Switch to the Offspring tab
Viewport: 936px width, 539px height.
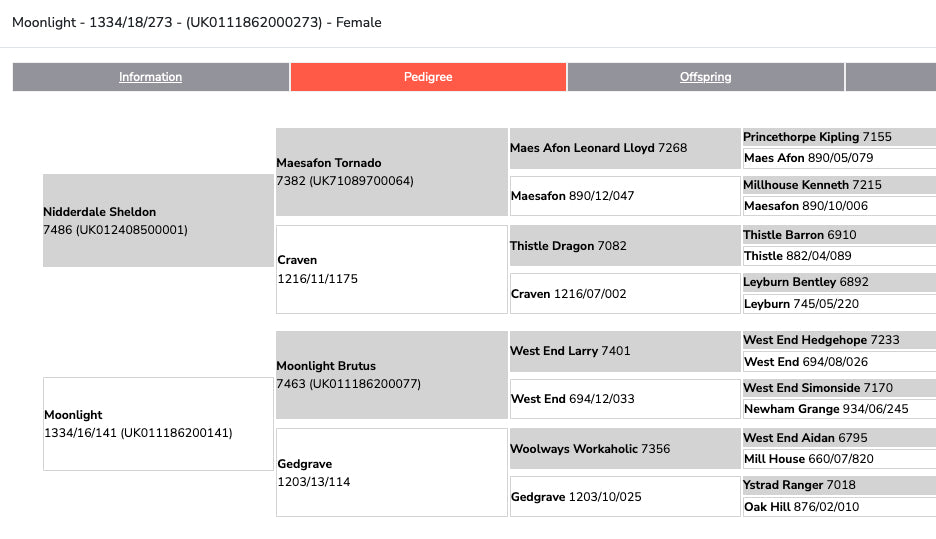705,77
